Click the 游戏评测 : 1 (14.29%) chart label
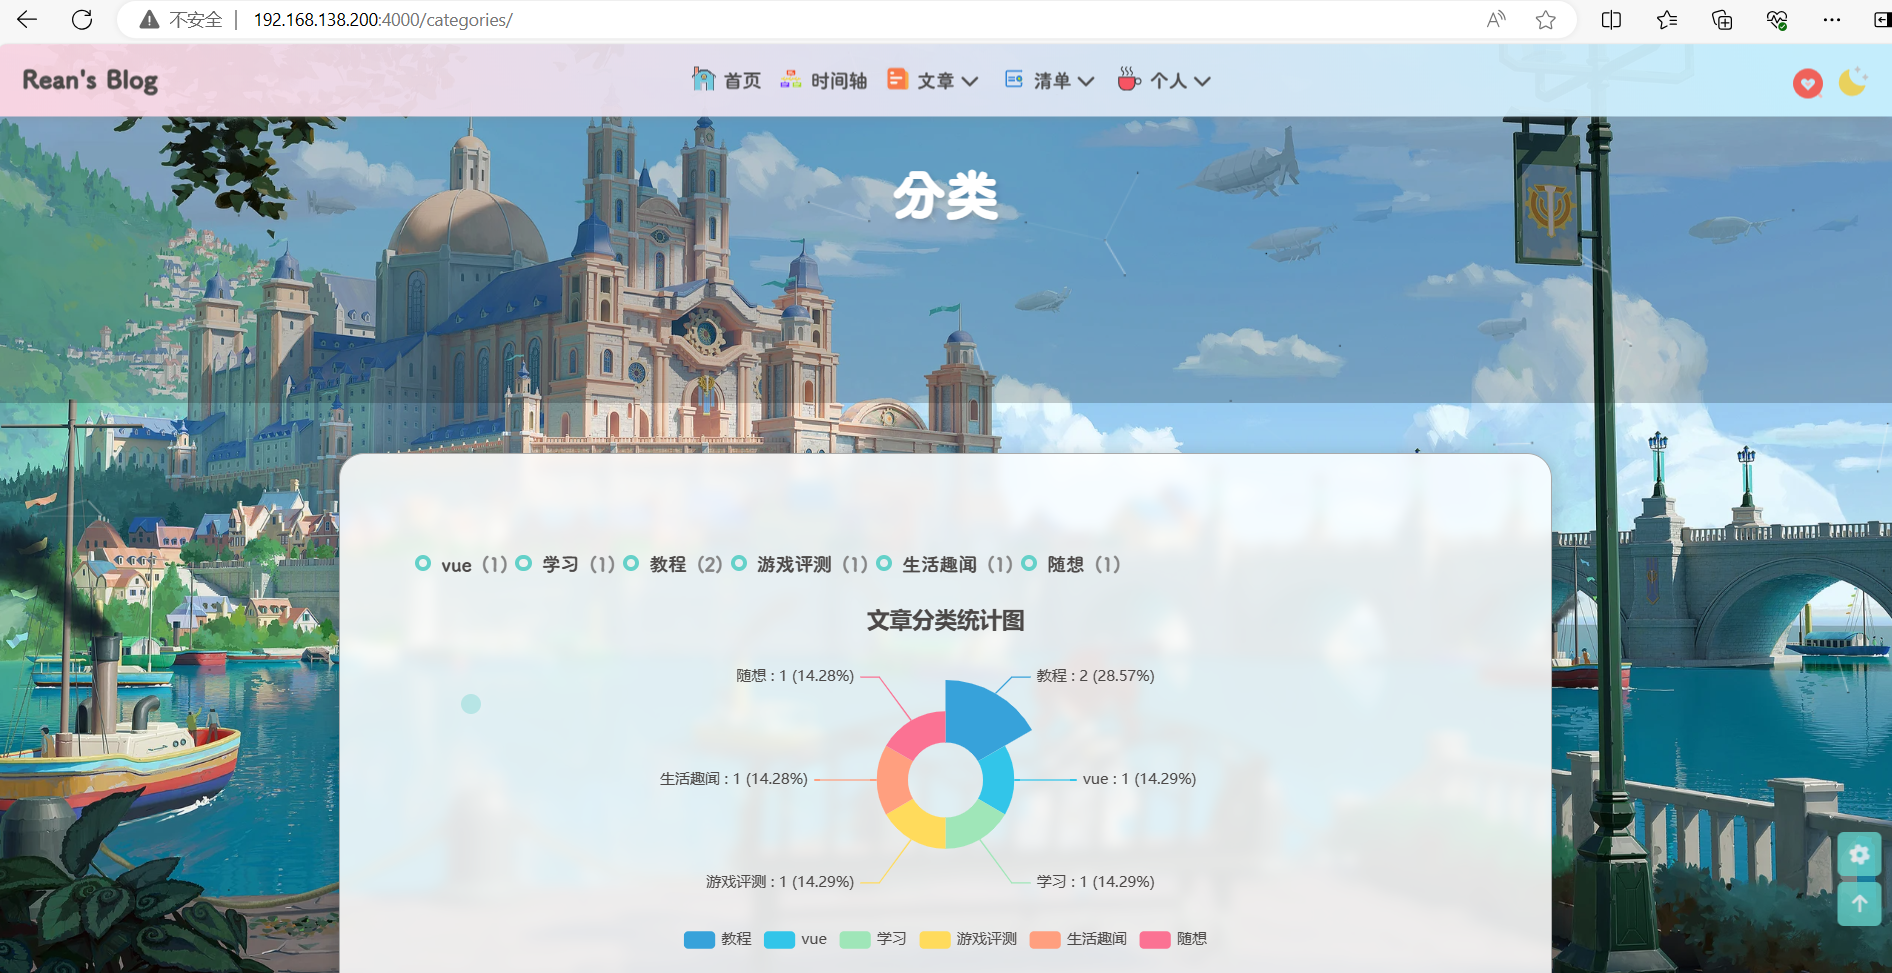1892x973 pixels. tap(780, 882)
